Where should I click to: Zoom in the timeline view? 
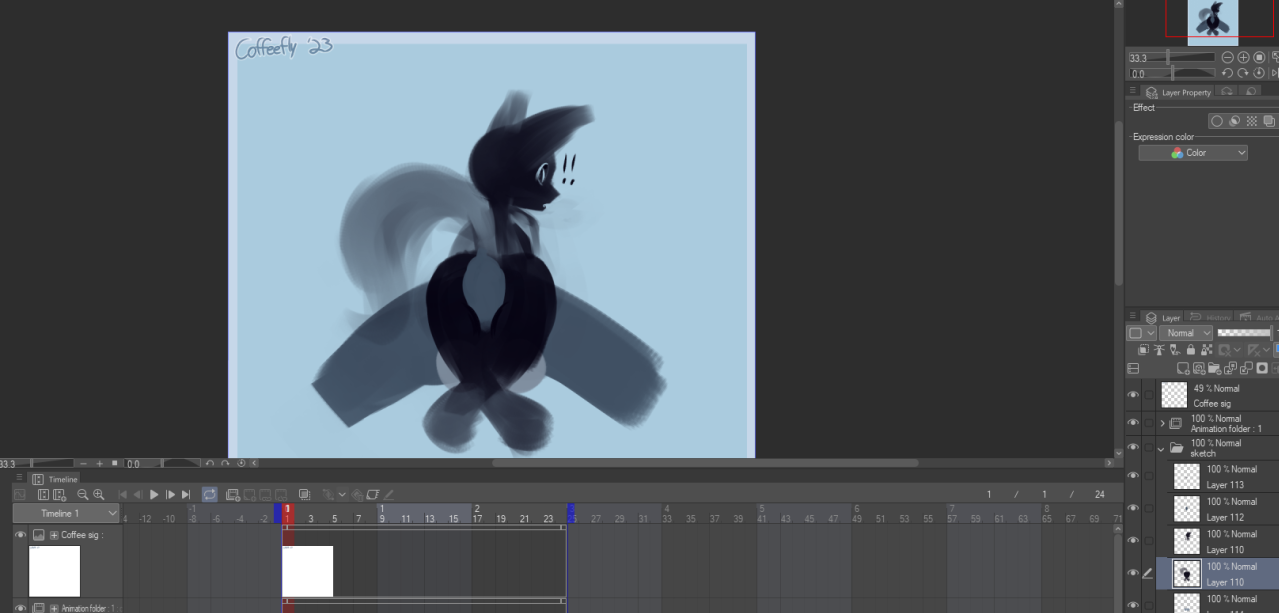99,494
